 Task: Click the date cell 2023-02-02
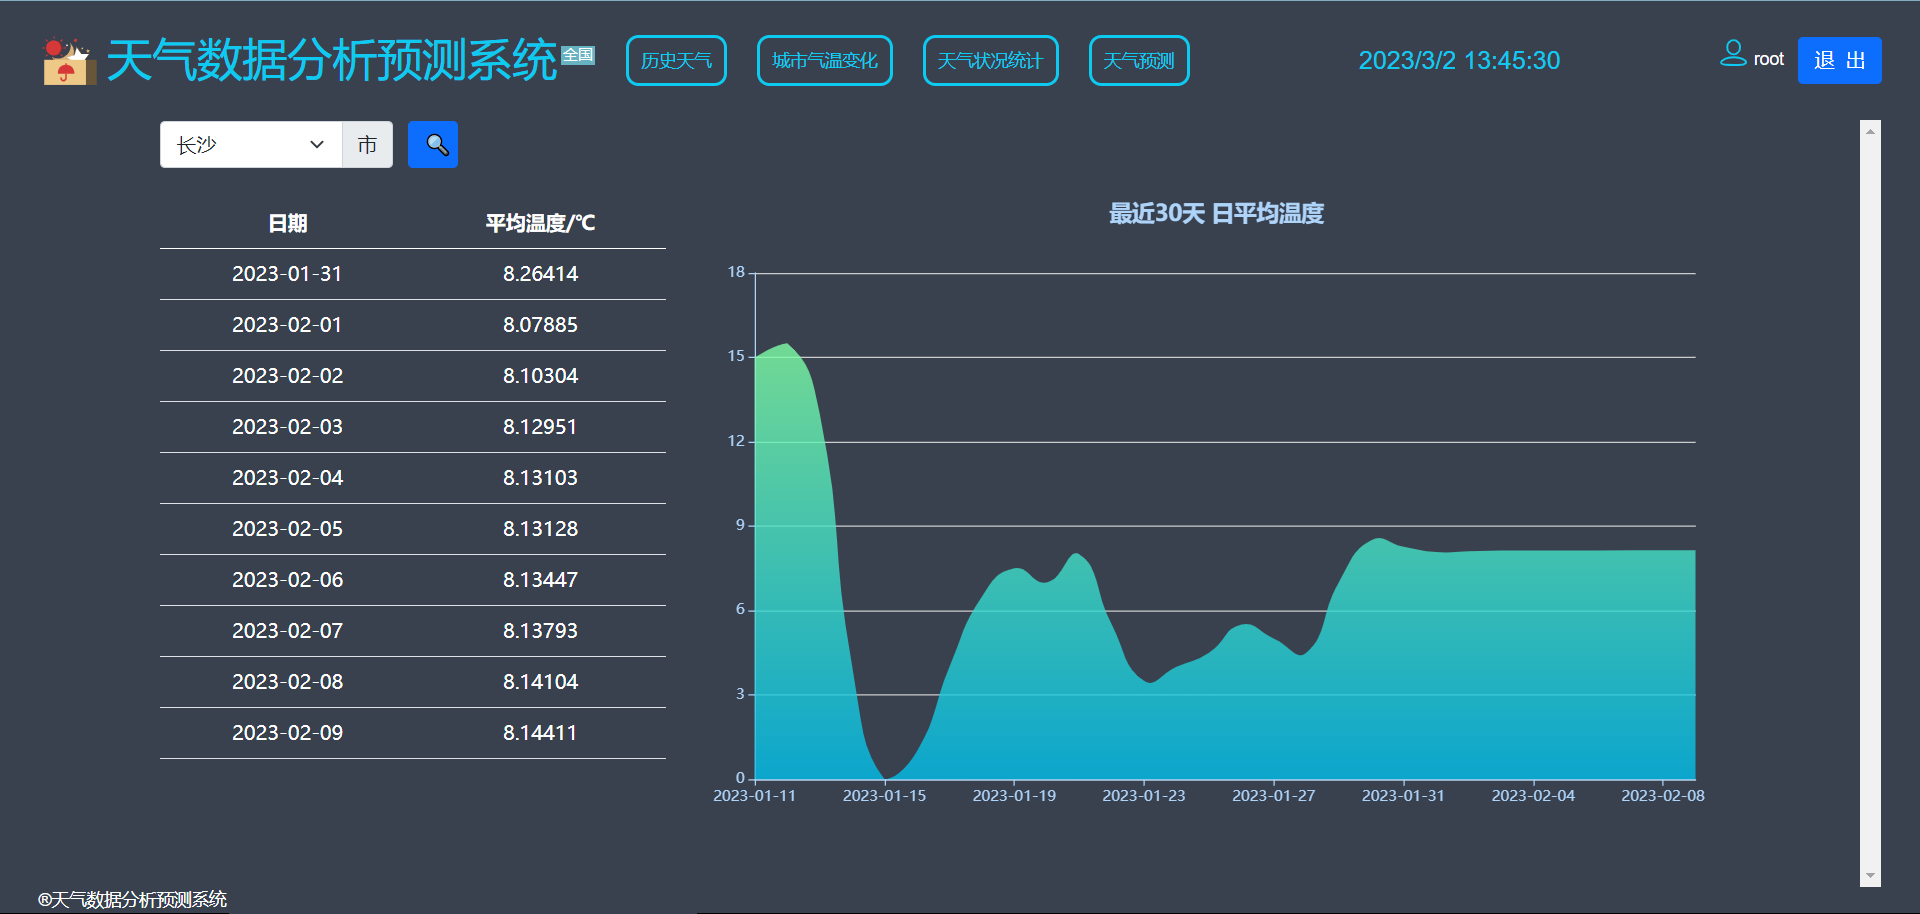(x=287, y=376)
